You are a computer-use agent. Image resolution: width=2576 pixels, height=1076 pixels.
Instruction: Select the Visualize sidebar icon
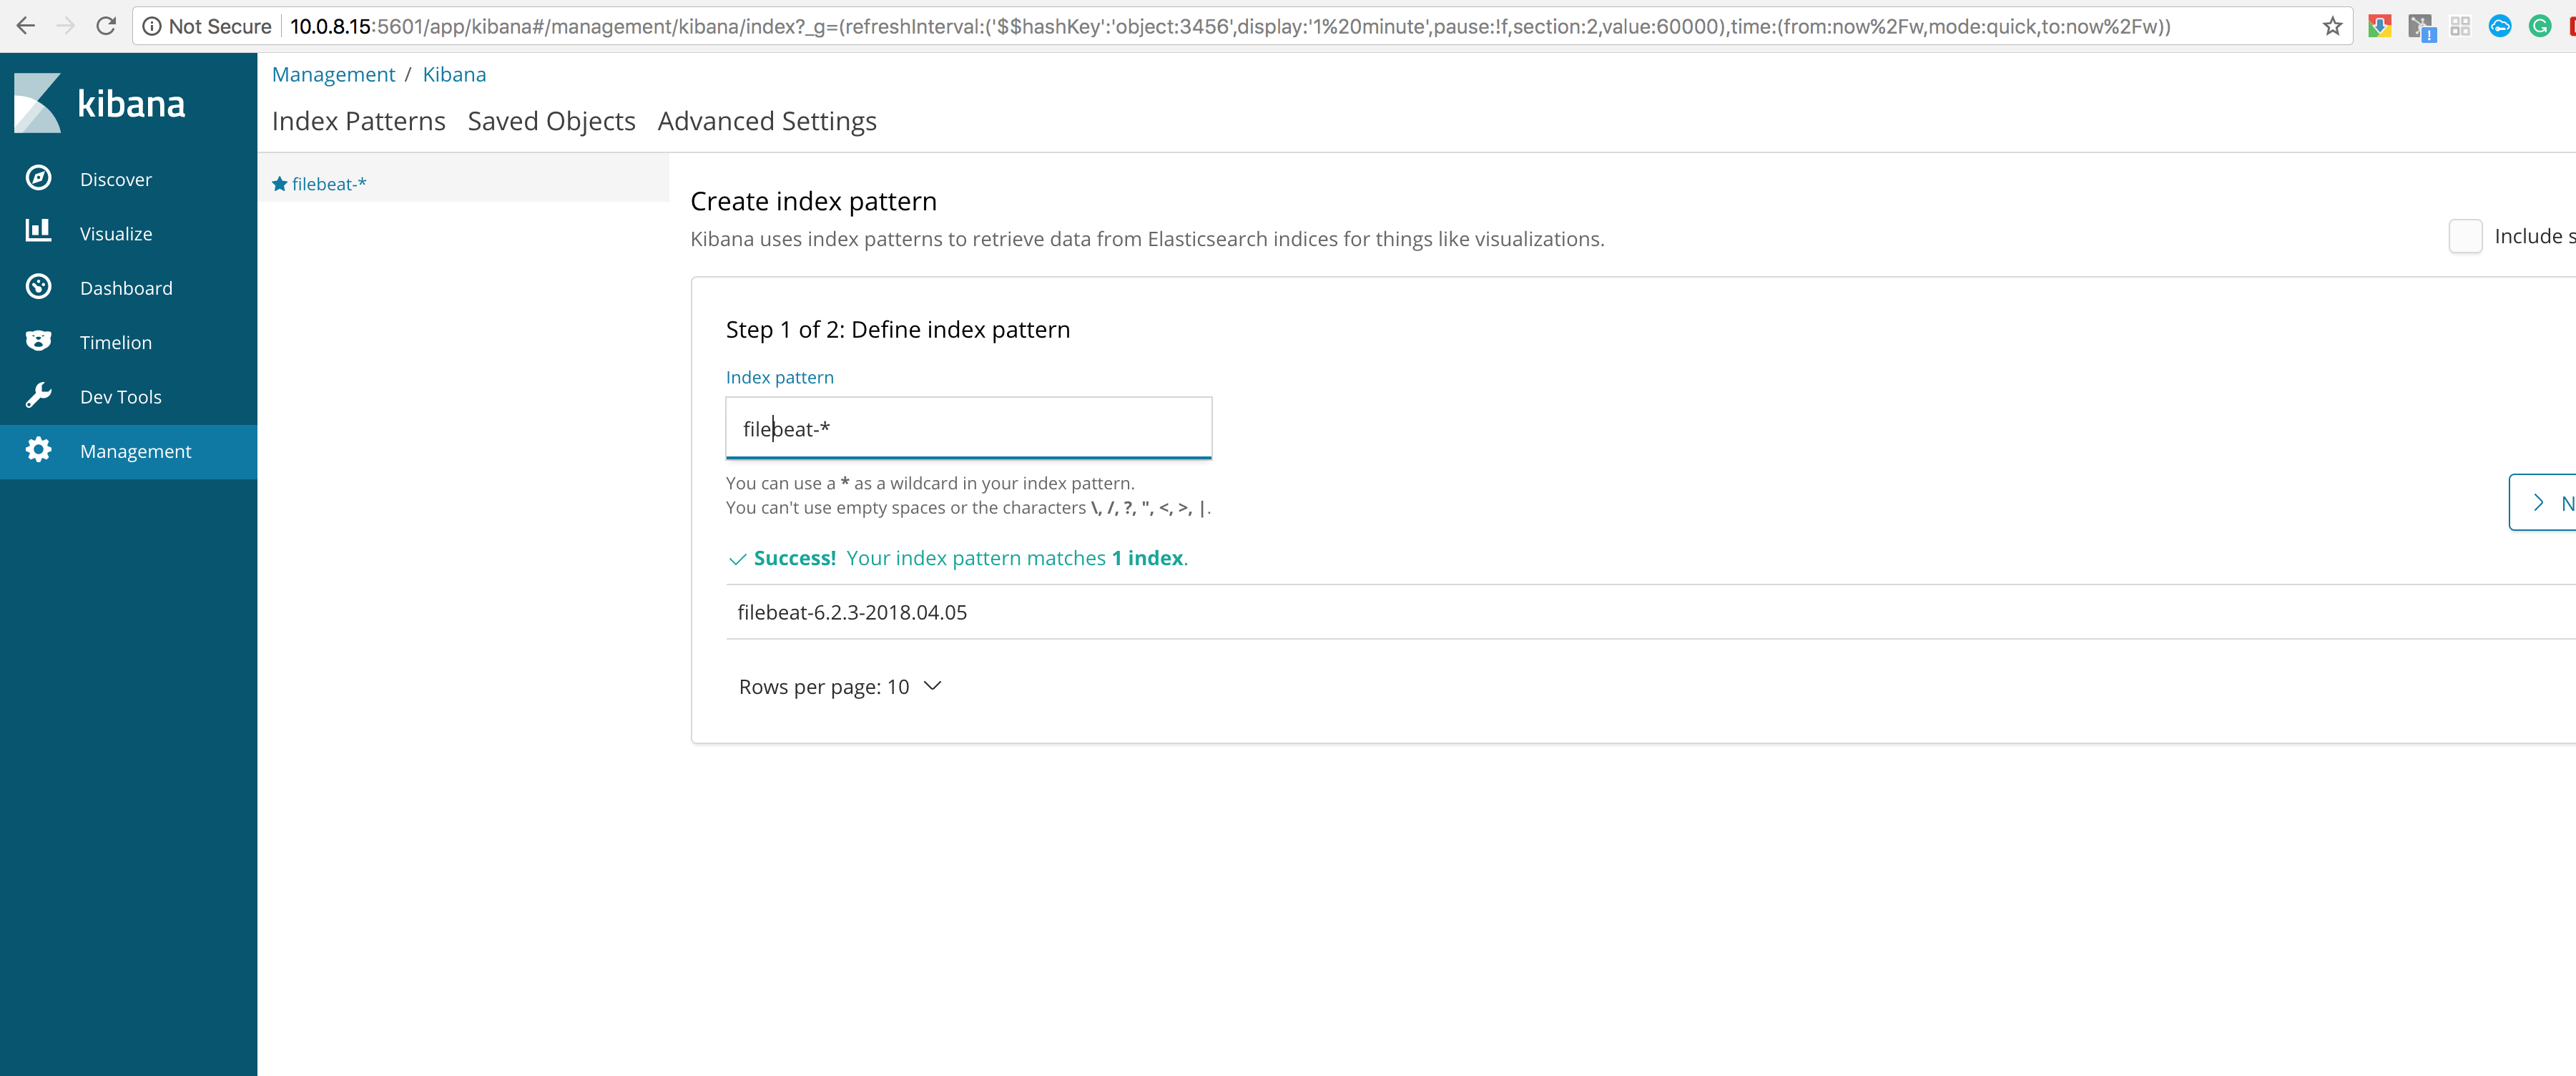coord(38,232)
